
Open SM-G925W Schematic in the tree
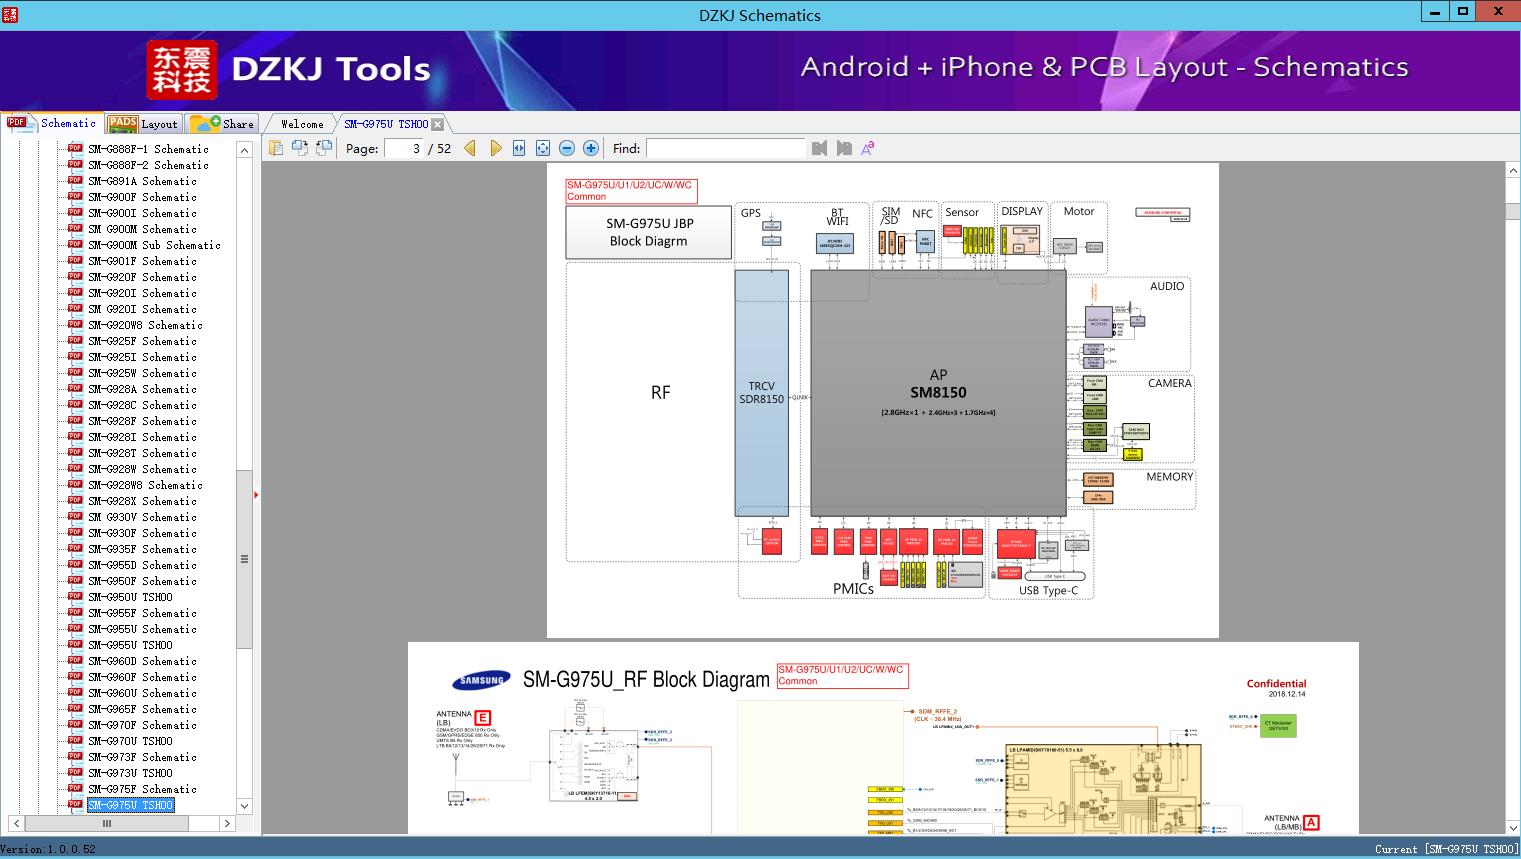[142, 373]
